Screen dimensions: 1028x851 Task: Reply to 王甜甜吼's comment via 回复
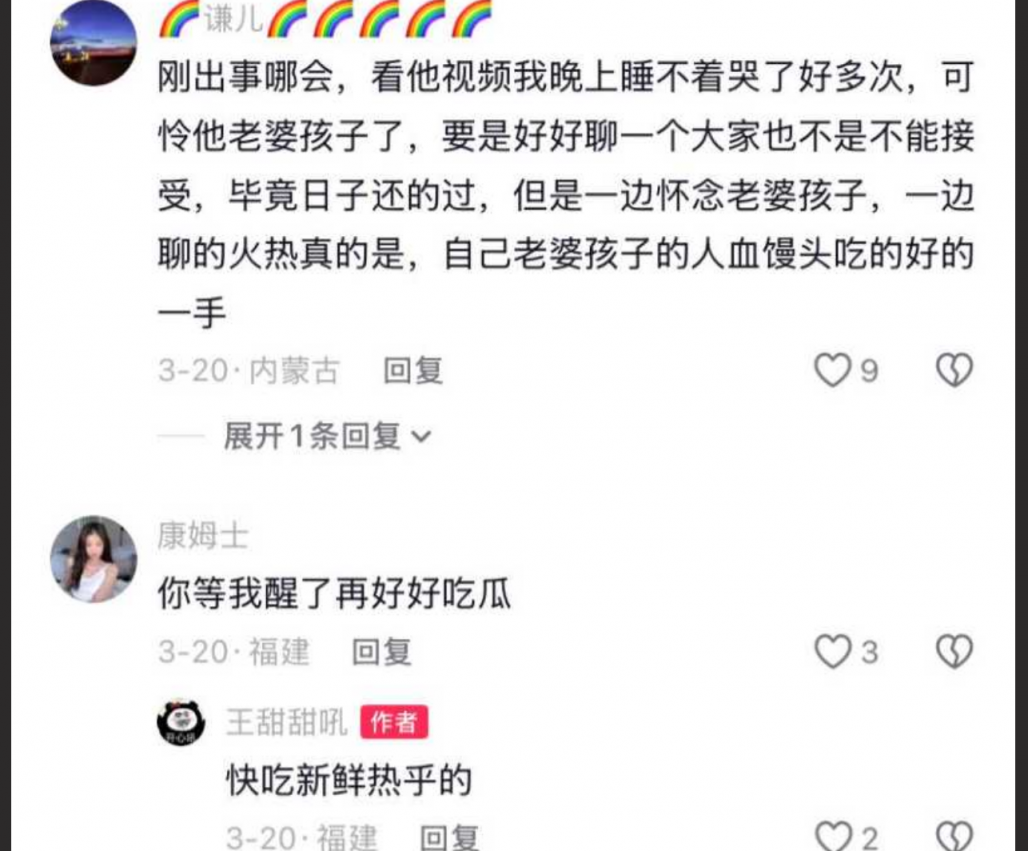pos(450,837)
